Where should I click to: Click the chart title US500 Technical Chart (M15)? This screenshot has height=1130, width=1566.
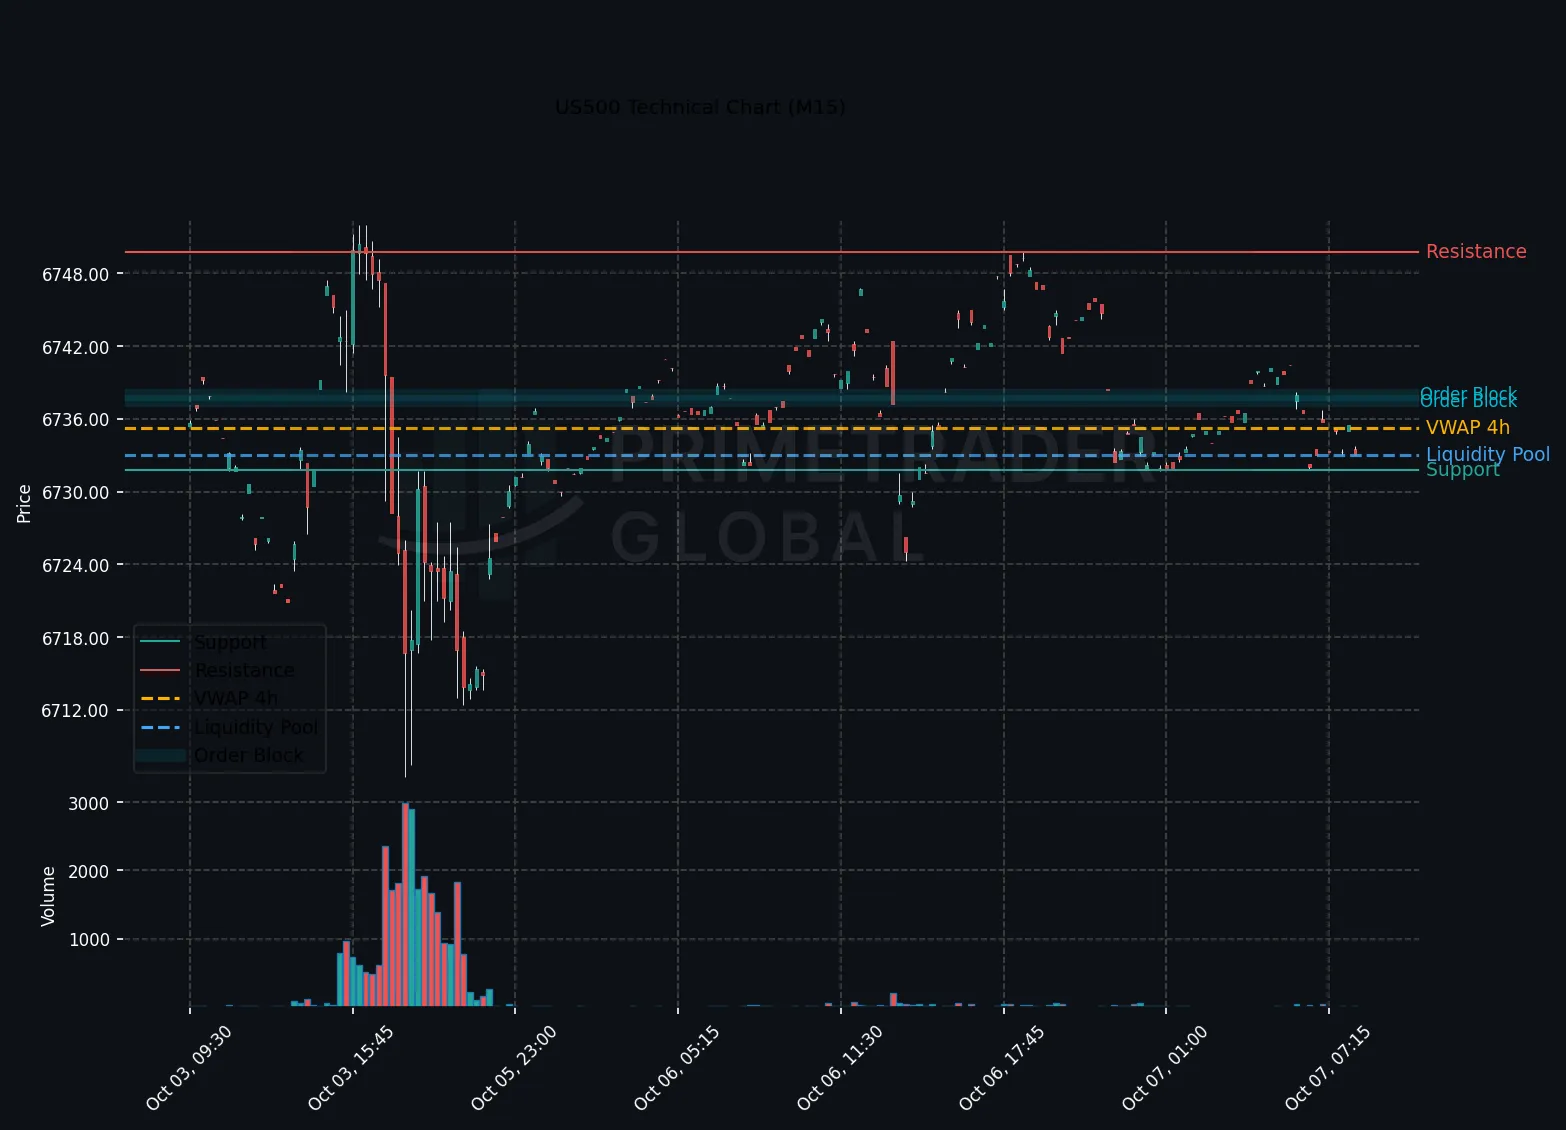point(700,107)
